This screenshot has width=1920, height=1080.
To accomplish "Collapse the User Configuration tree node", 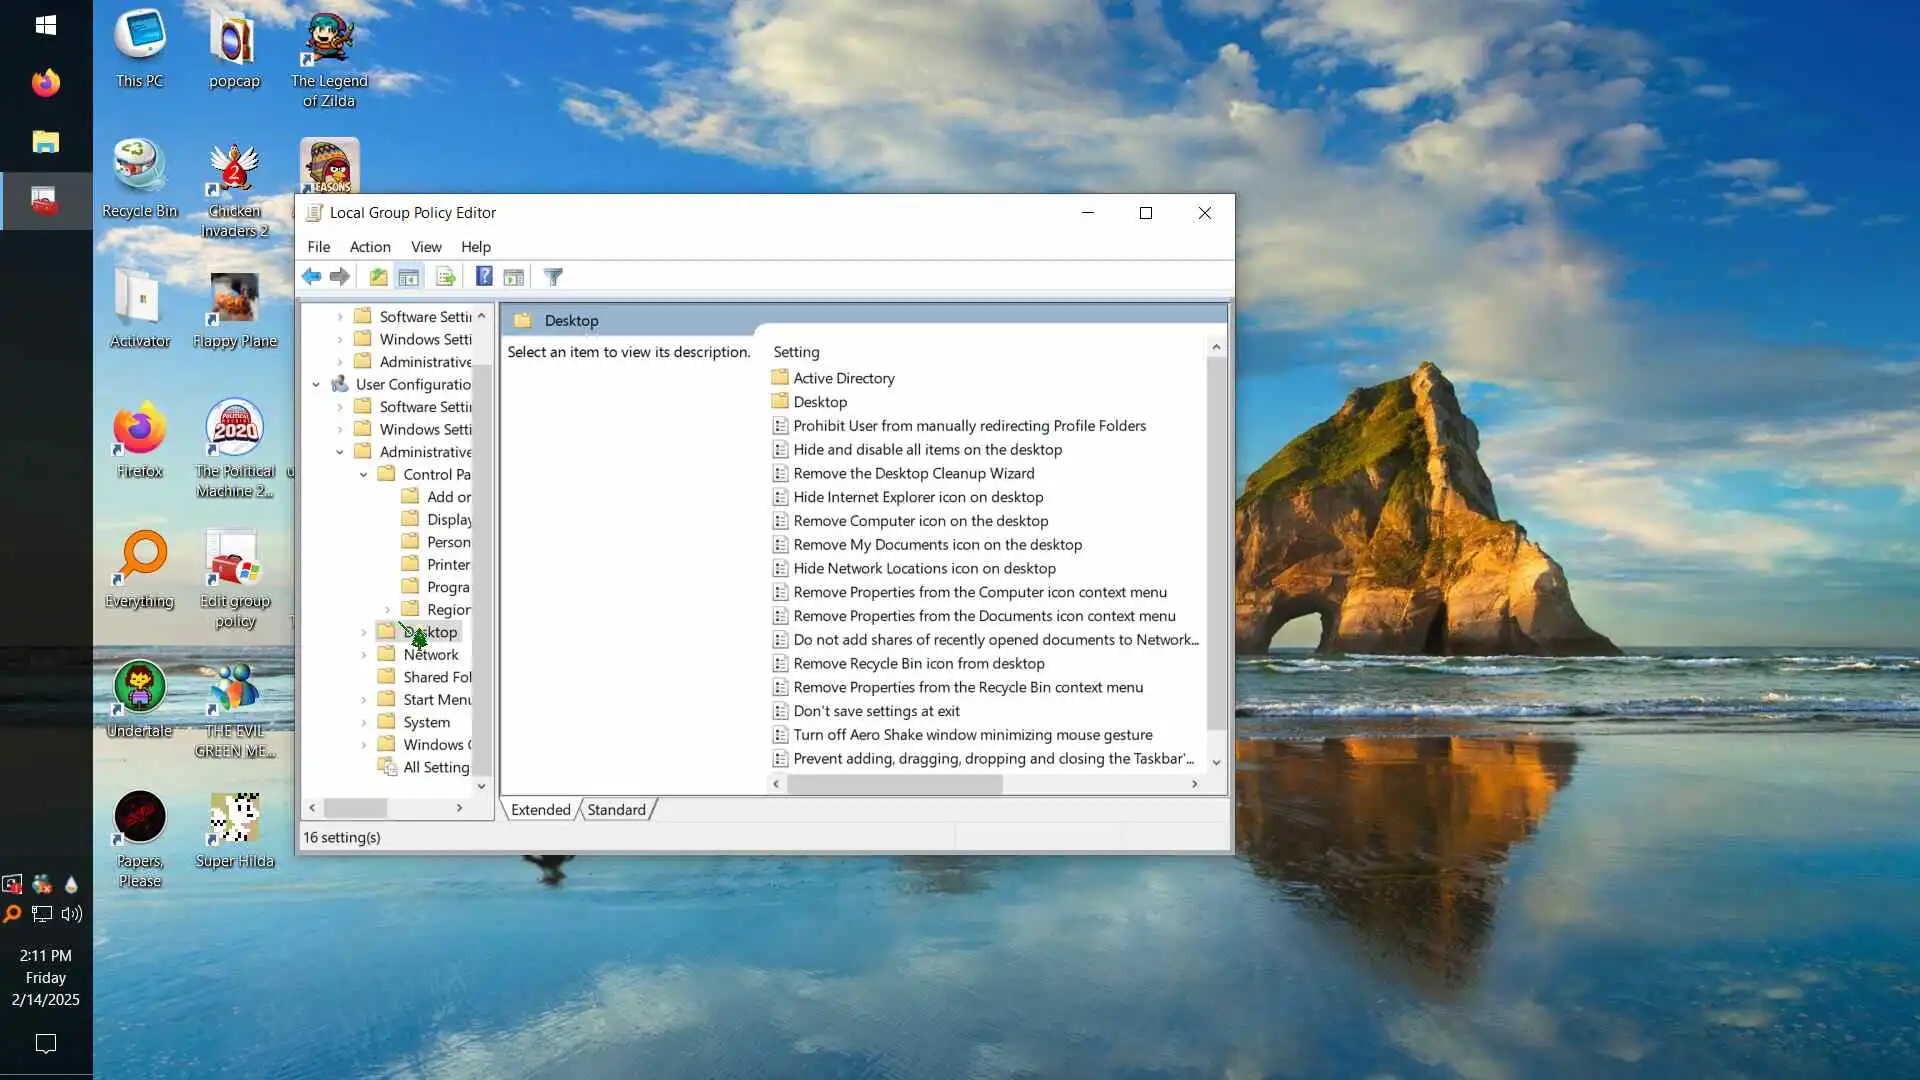I will tap(316, 384).
